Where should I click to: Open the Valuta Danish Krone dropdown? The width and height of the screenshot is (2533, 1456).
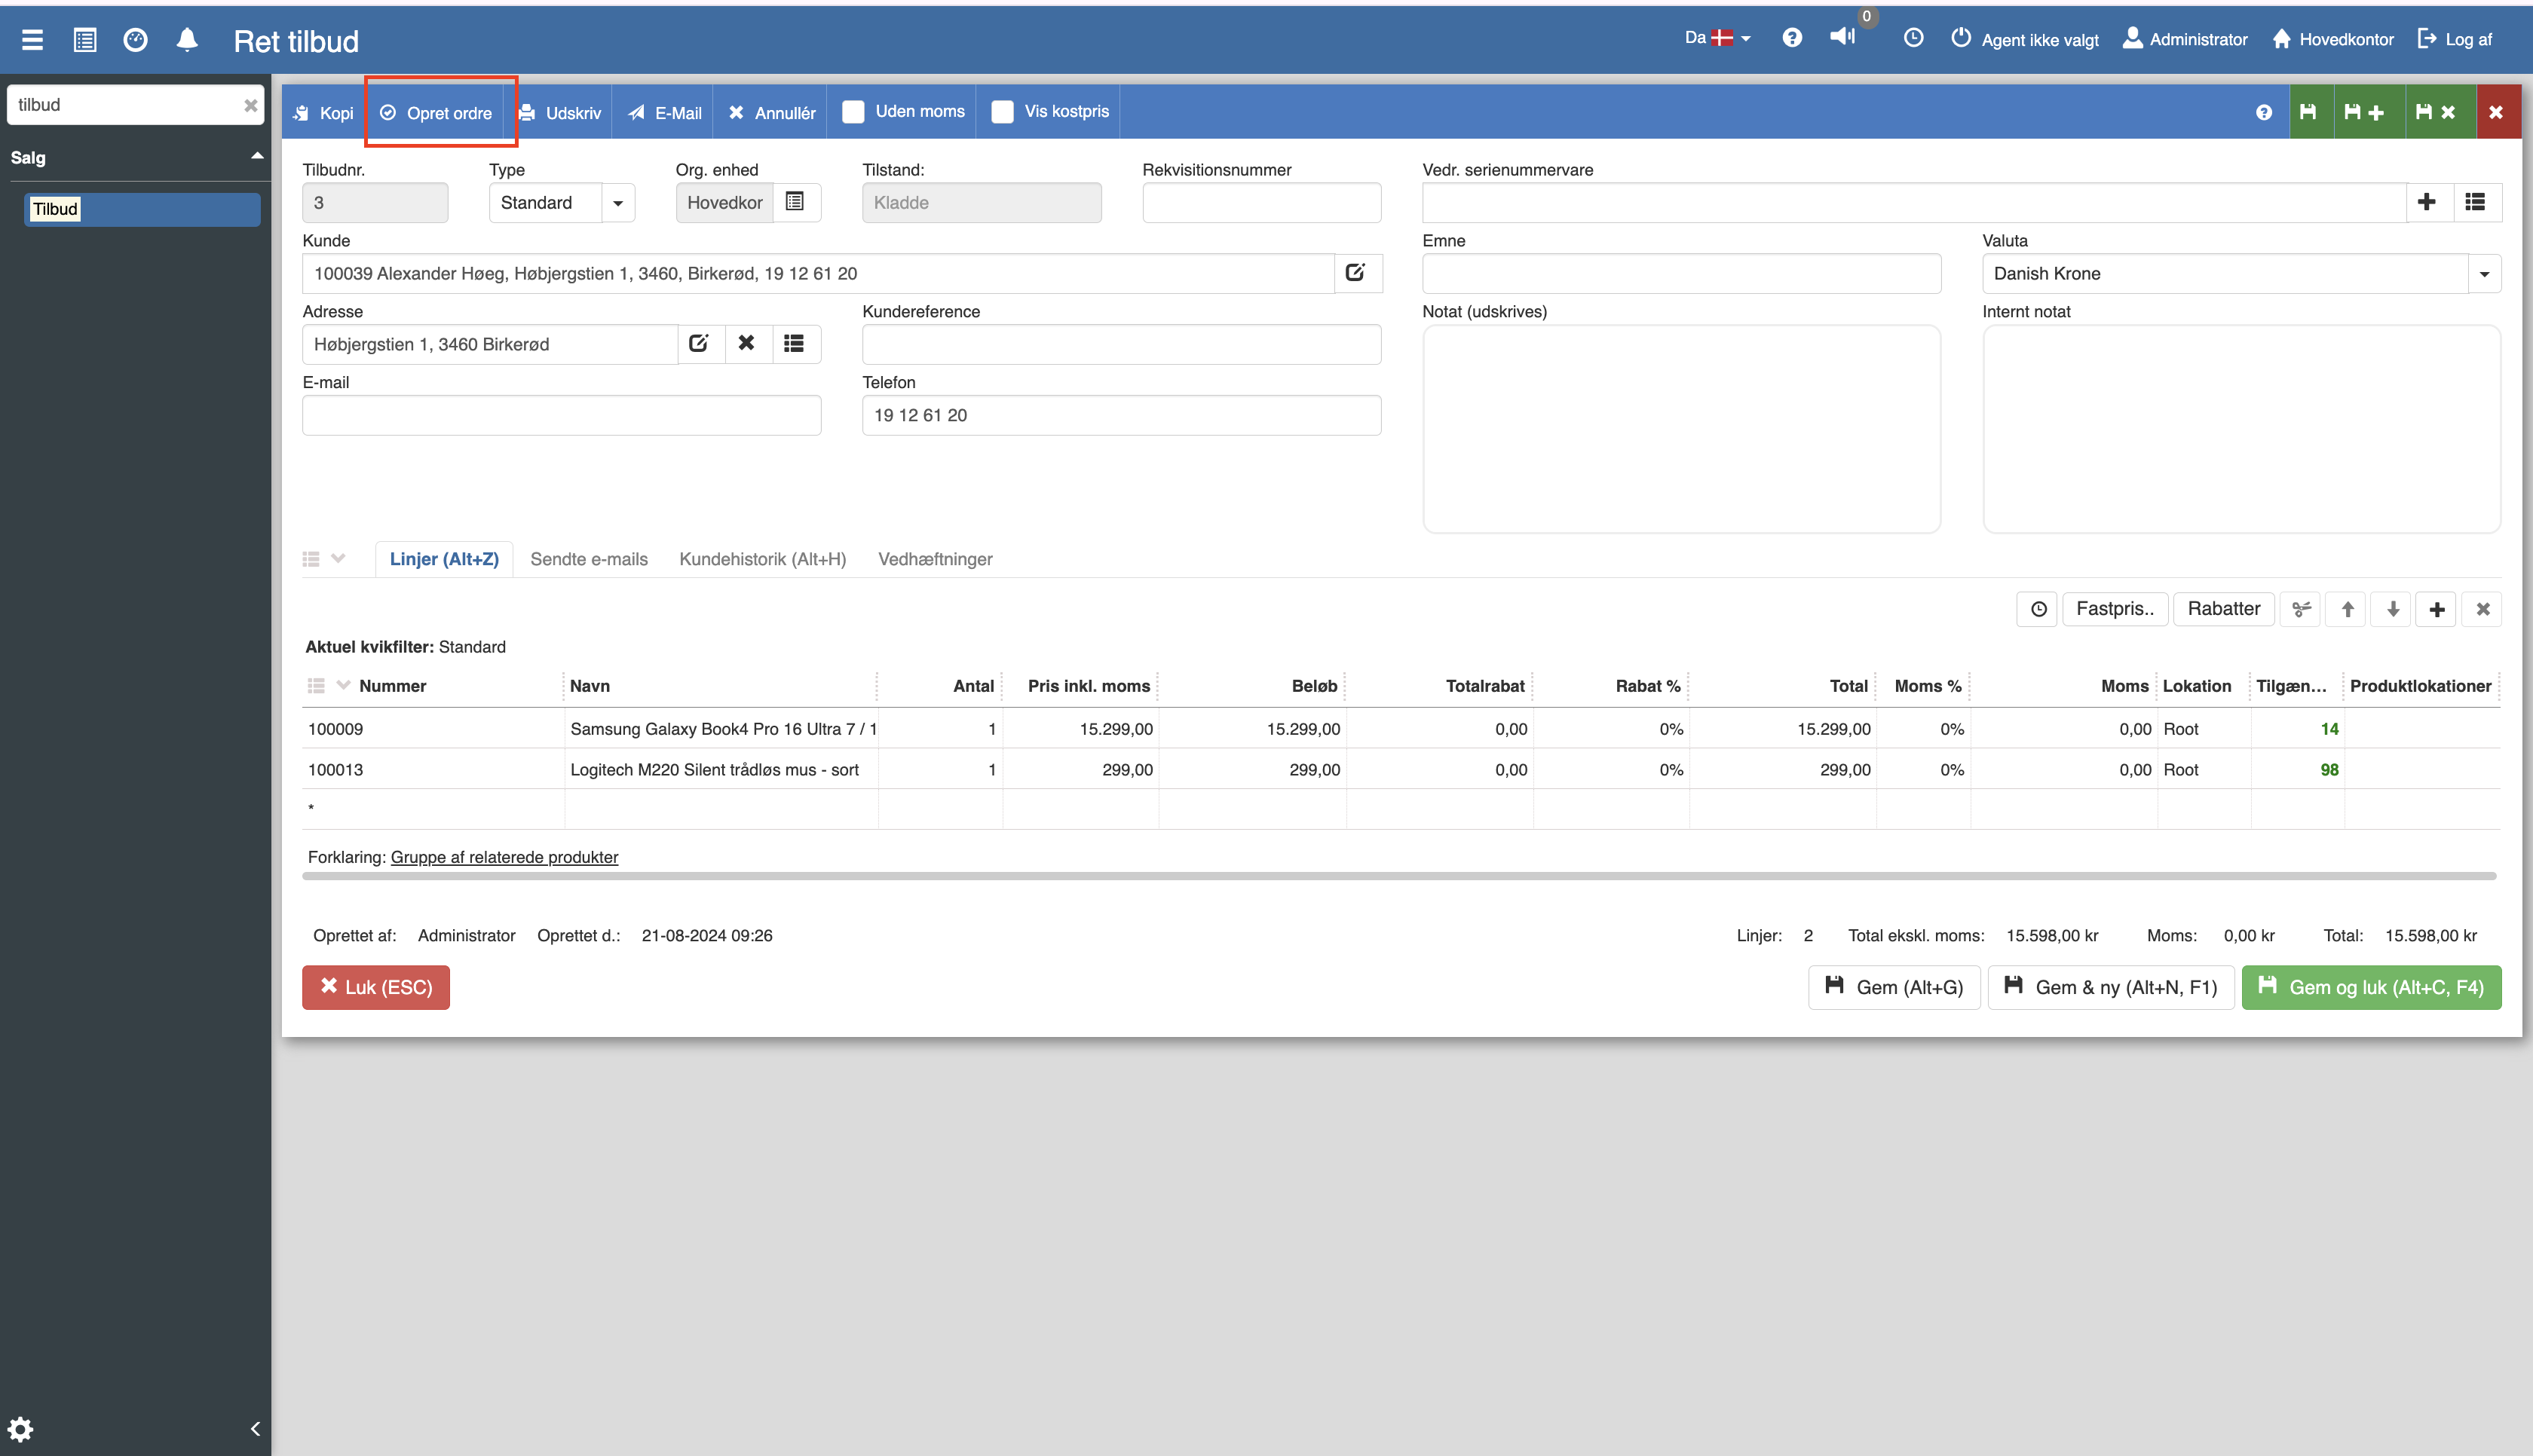pyautogui.click(x=2484, y=274)
